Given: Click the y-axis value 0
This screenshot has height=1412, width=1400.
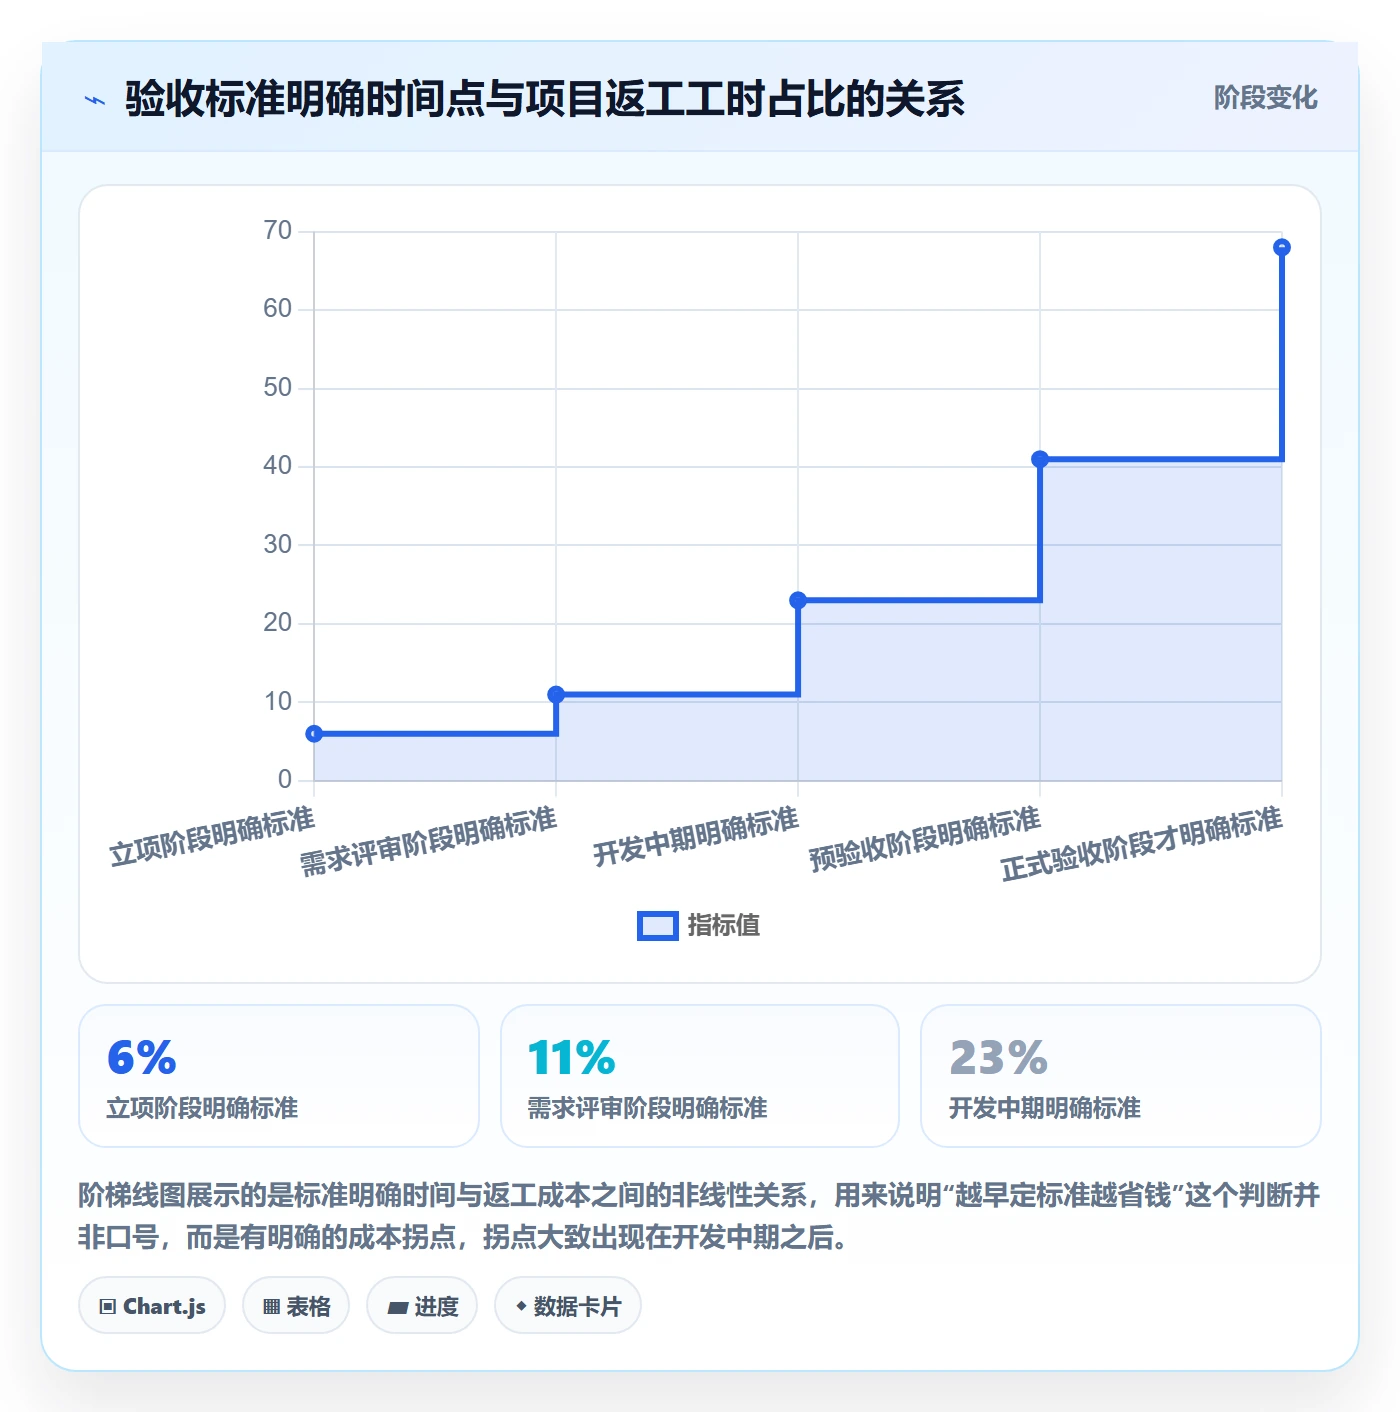Looking at the screenshot, I should [285, 780].
